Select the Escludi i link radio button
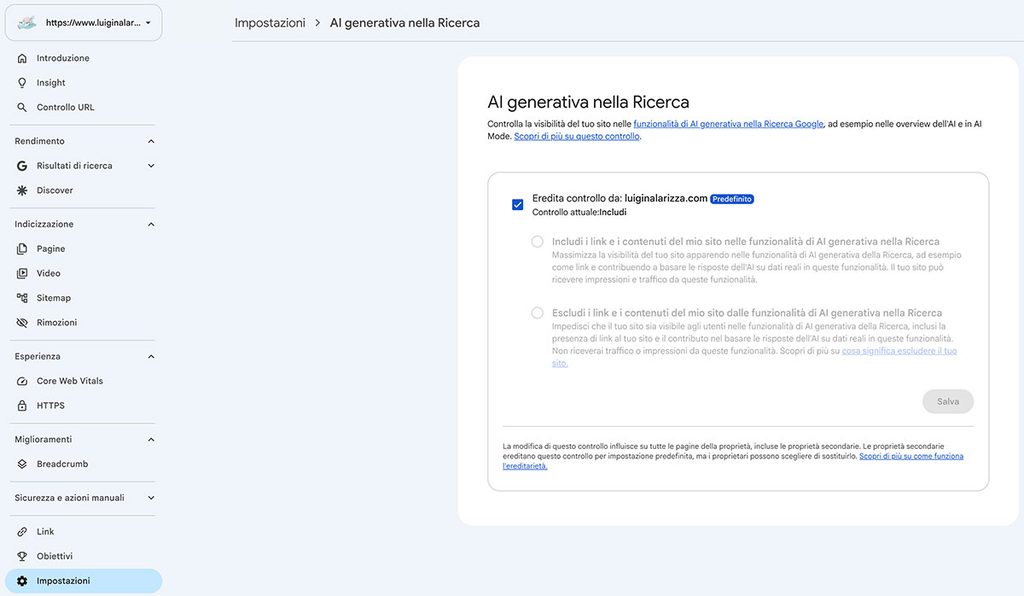This screenshot has height=596, width=1024. pos(537,313)
